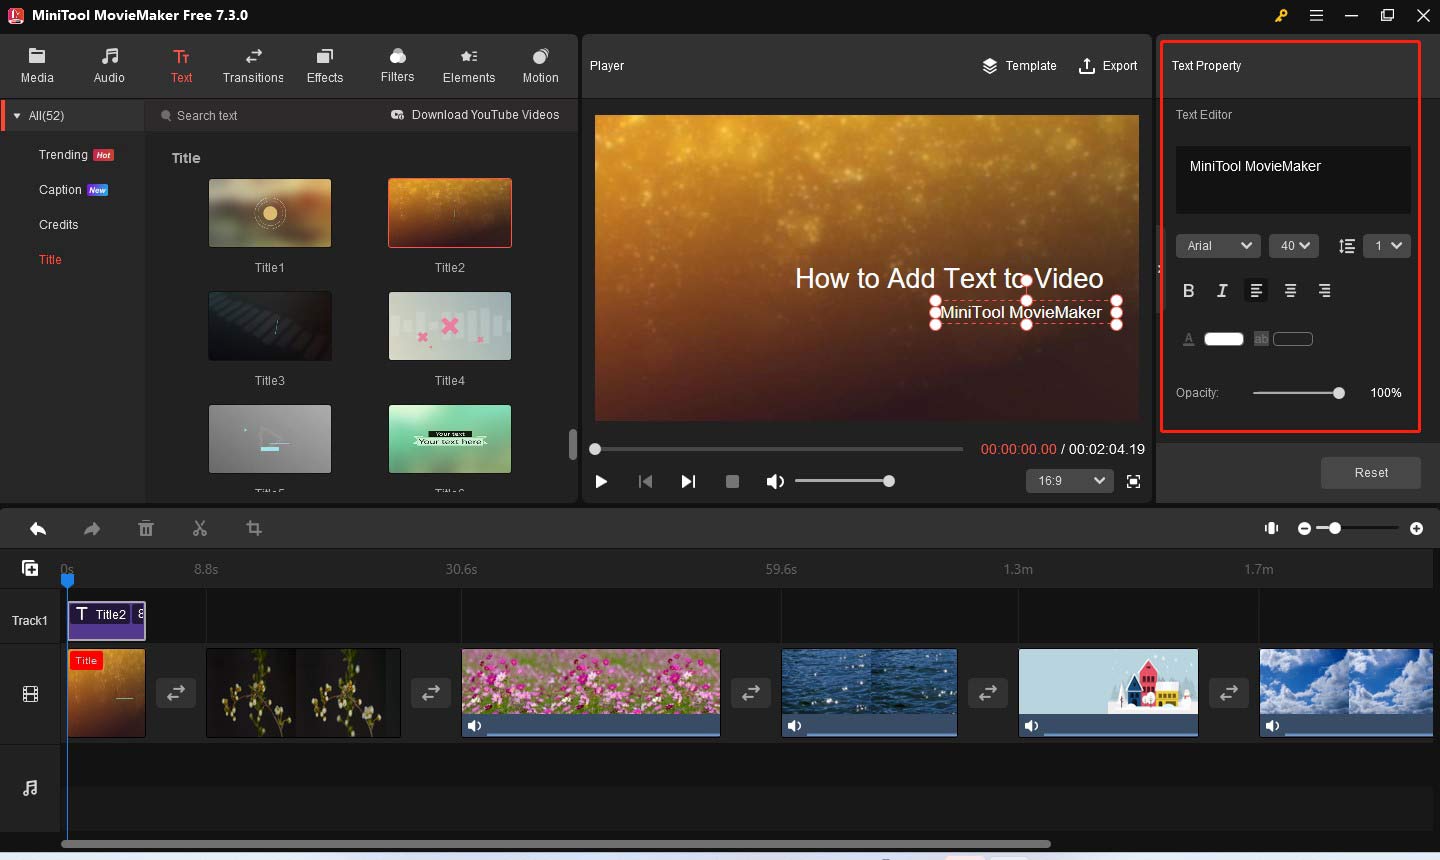Click the auto-fit timeline icon
Viewport: 1440px width, 860px height.
pos(1271,528)
